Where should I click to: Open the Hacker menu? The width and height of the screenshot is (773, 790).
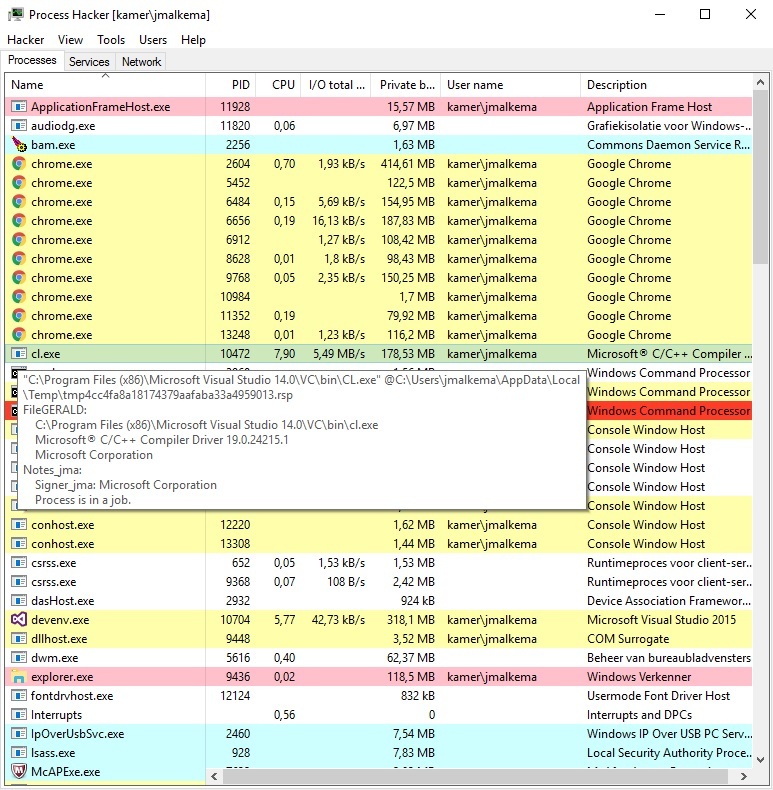click(x=26, y=40)
